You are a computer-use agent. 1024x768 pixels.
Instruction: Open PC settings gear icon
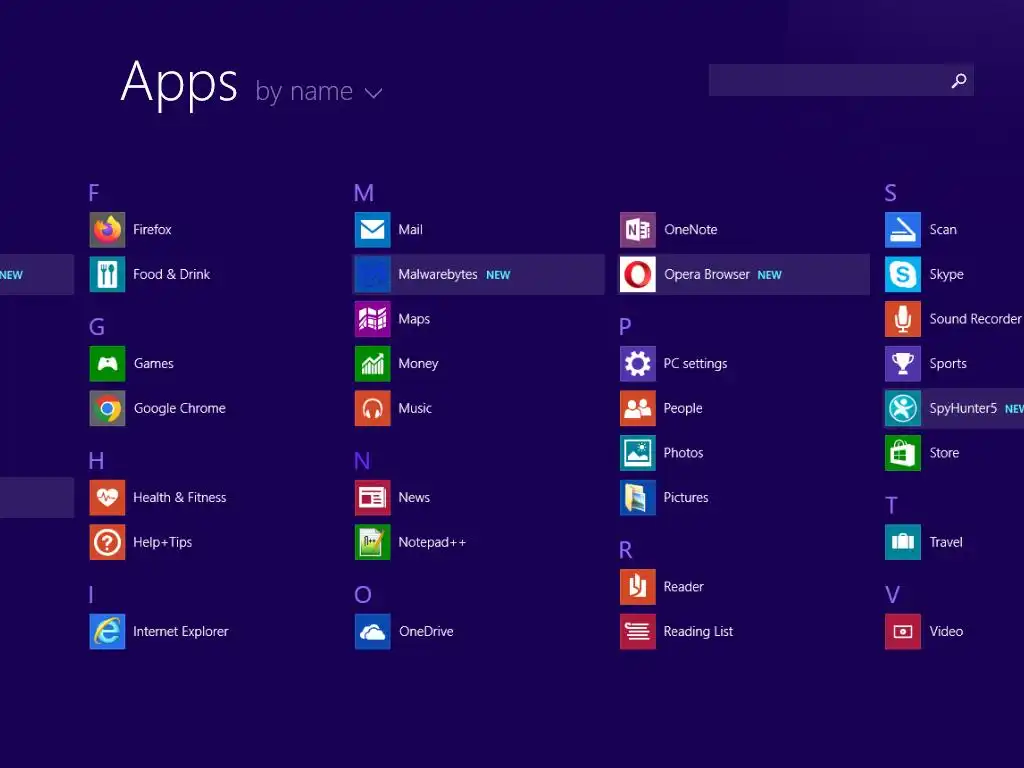(x=637, y=364)
